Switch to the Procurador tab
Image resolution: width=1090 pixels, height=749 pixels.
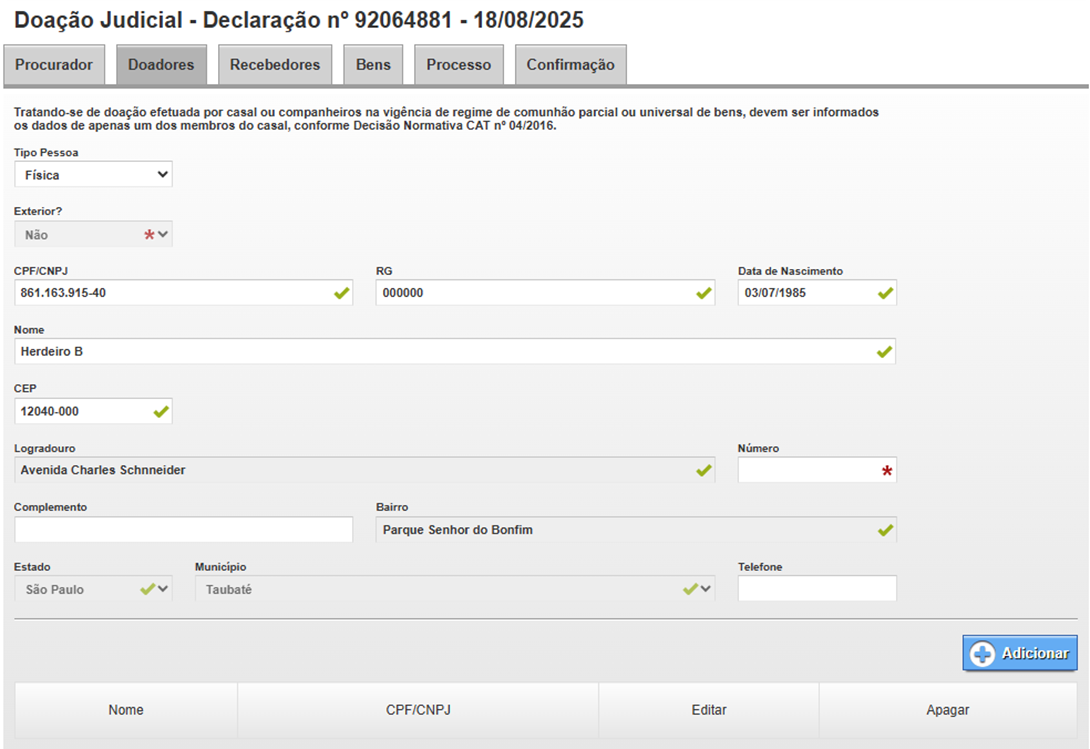pos(54,65)
